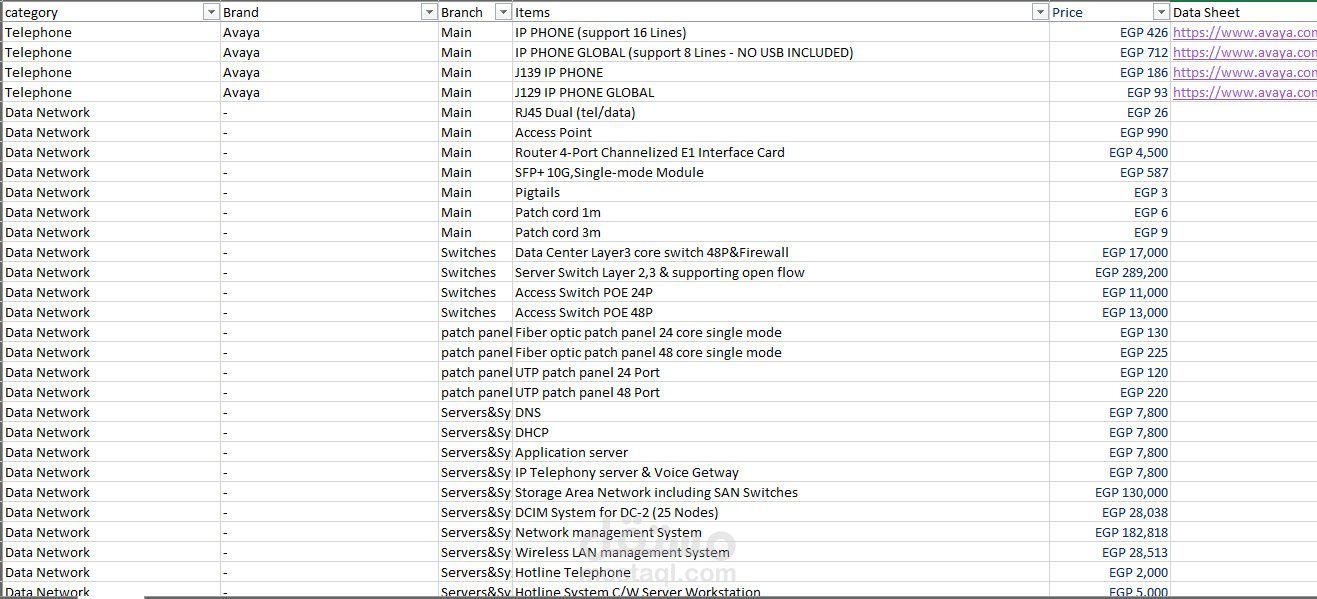Select price cell 'EGP 130,000'
Screen dimensions: 1317x599
1110,492
